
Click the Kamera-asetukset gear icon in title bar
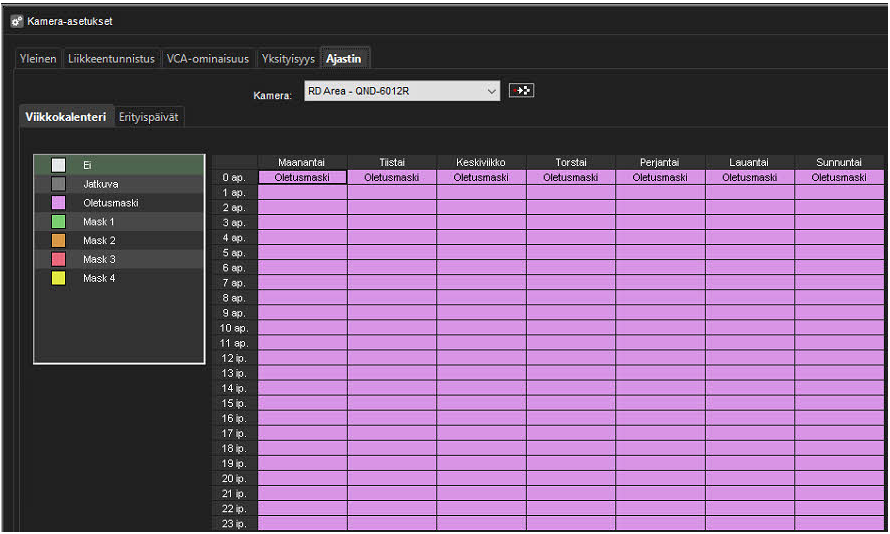[x=16, y=21]
